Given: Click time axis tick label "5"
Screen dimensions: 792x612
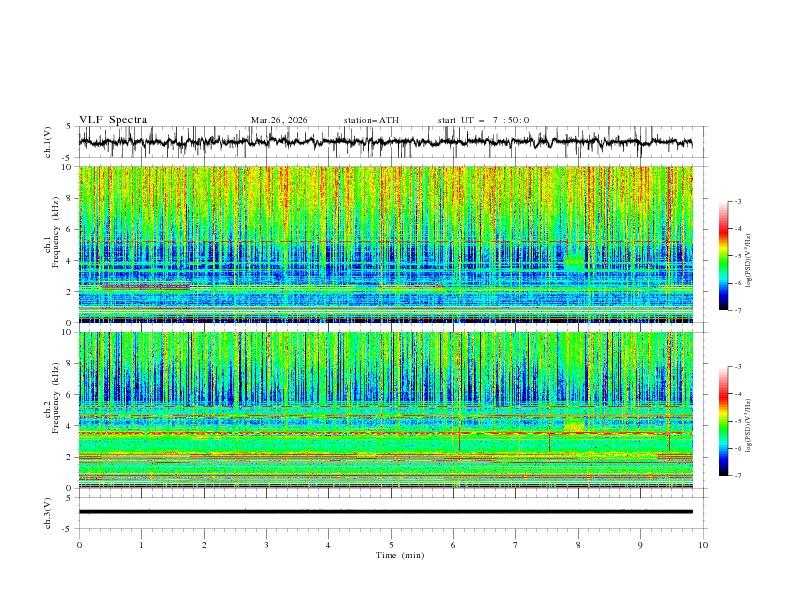Looking at the screenshot, I should pyautogui.click(x=391, y=545).
